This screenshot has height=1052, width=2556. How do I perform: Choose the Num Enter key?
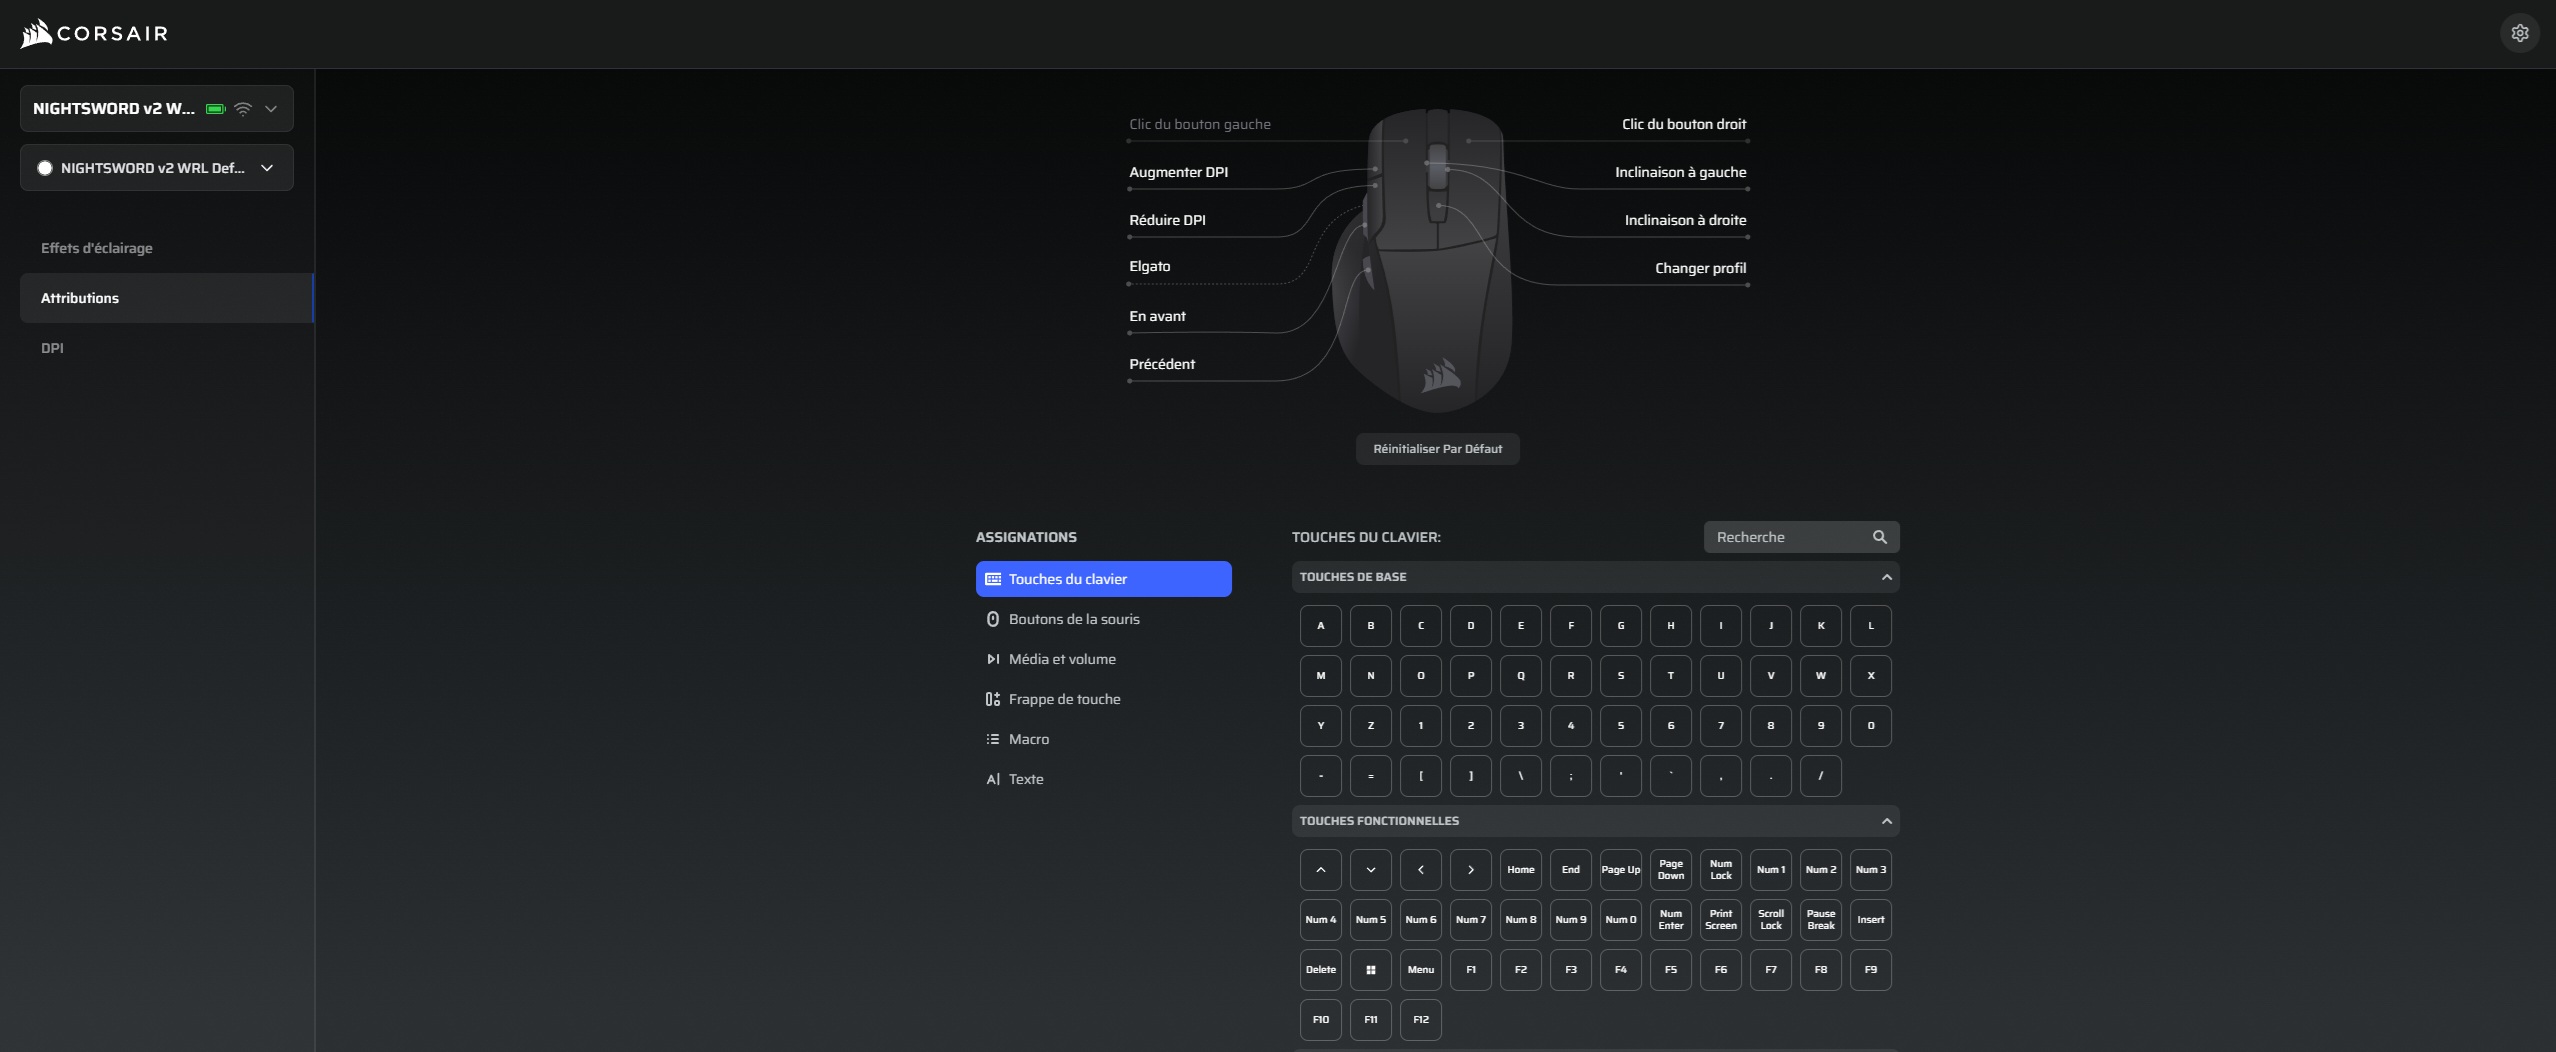[1671, 920]
